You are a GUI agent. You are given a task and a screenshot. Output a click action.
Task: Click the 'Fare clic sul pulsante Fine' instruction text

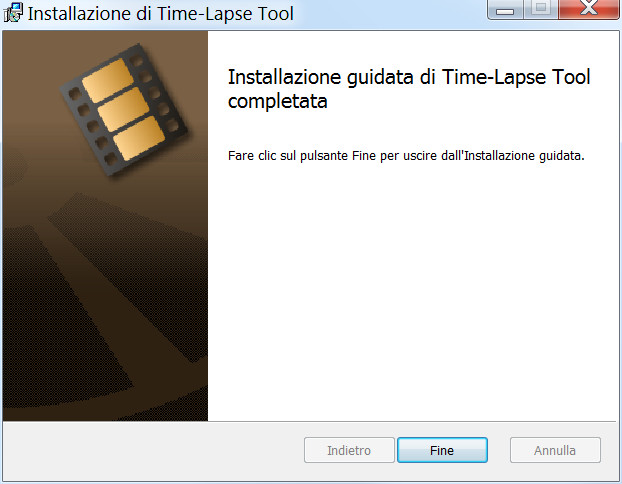click(x=301, y=156)
